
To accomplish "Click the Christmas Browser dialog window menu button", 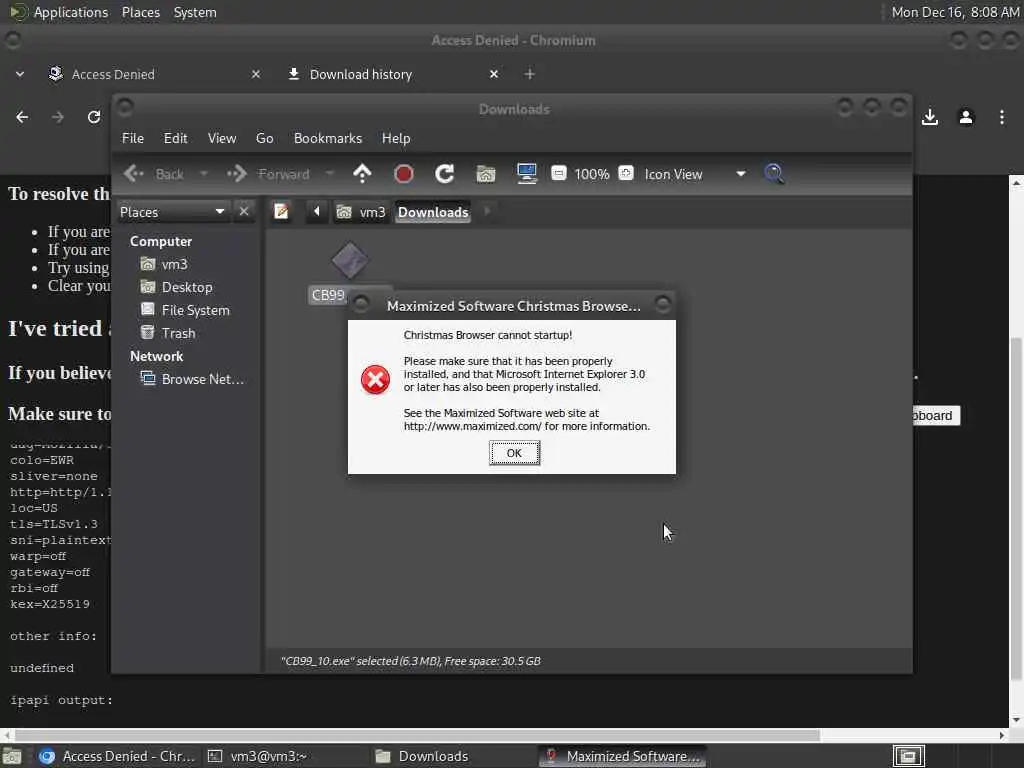I will pos(361,304).
